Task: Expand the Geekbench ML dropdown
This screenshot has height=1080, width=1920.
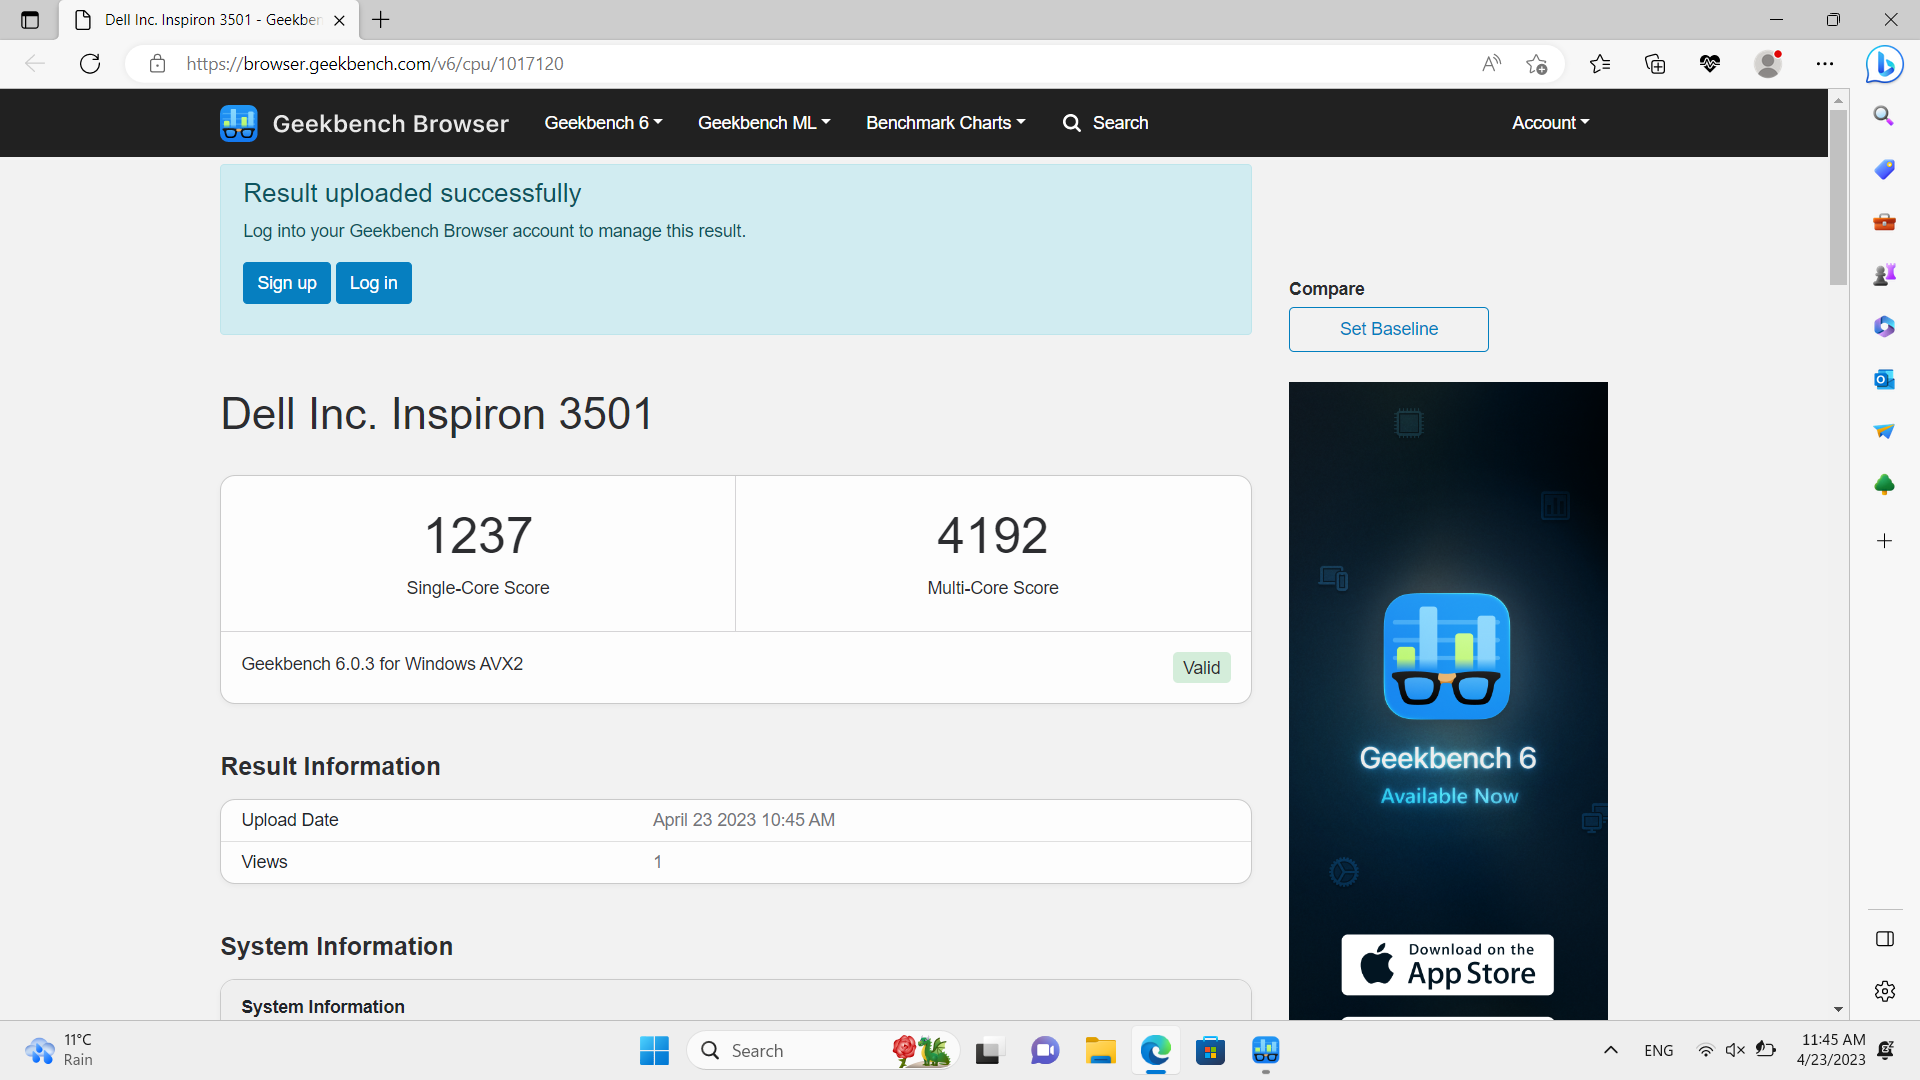Action: click(x=763, y=123)
